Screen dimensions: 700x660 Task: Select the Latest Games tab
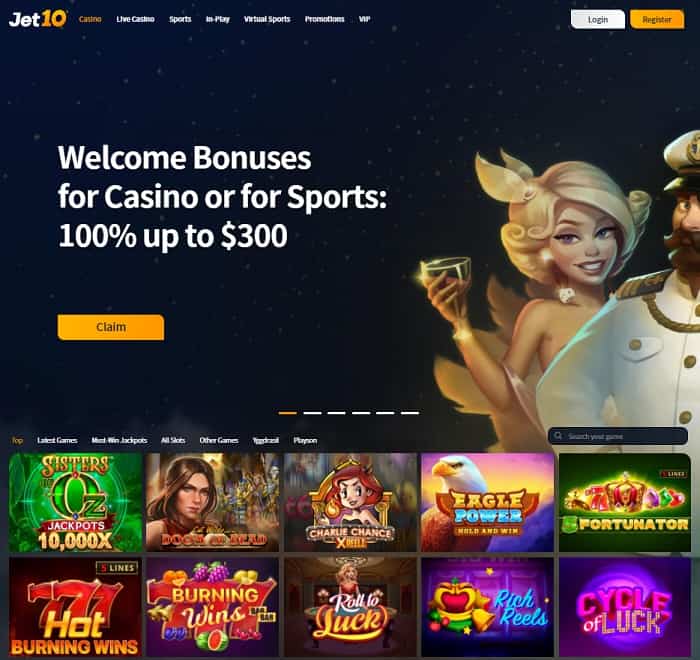pos(57,440)
